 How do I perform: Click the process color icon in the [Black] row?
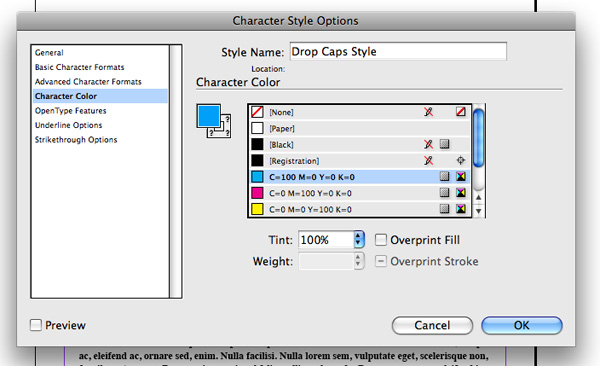click(x=444, y=144)
